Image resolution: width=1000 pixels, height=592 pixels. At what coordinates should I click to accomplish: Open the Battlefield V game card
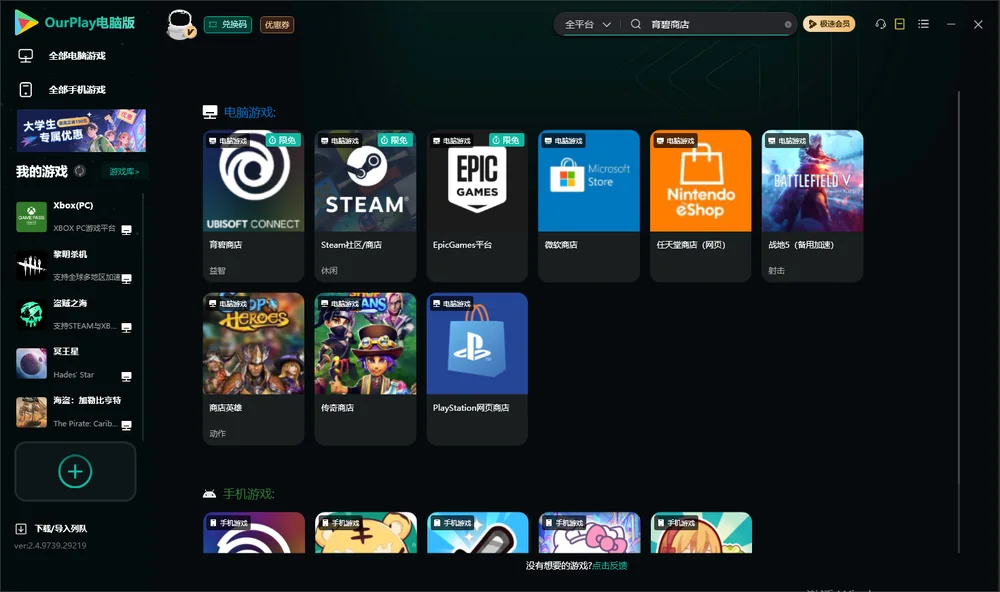812,206
